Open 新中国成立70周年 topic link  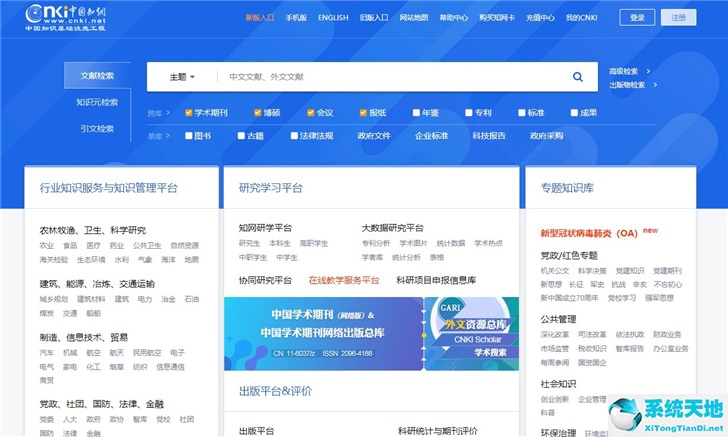pos(569,298)
